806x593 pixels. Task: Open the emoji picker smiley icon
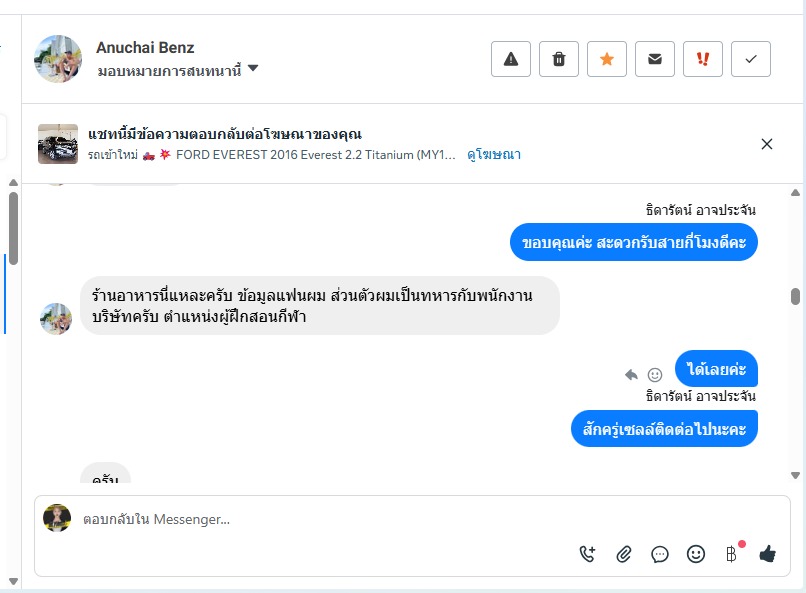696,553
